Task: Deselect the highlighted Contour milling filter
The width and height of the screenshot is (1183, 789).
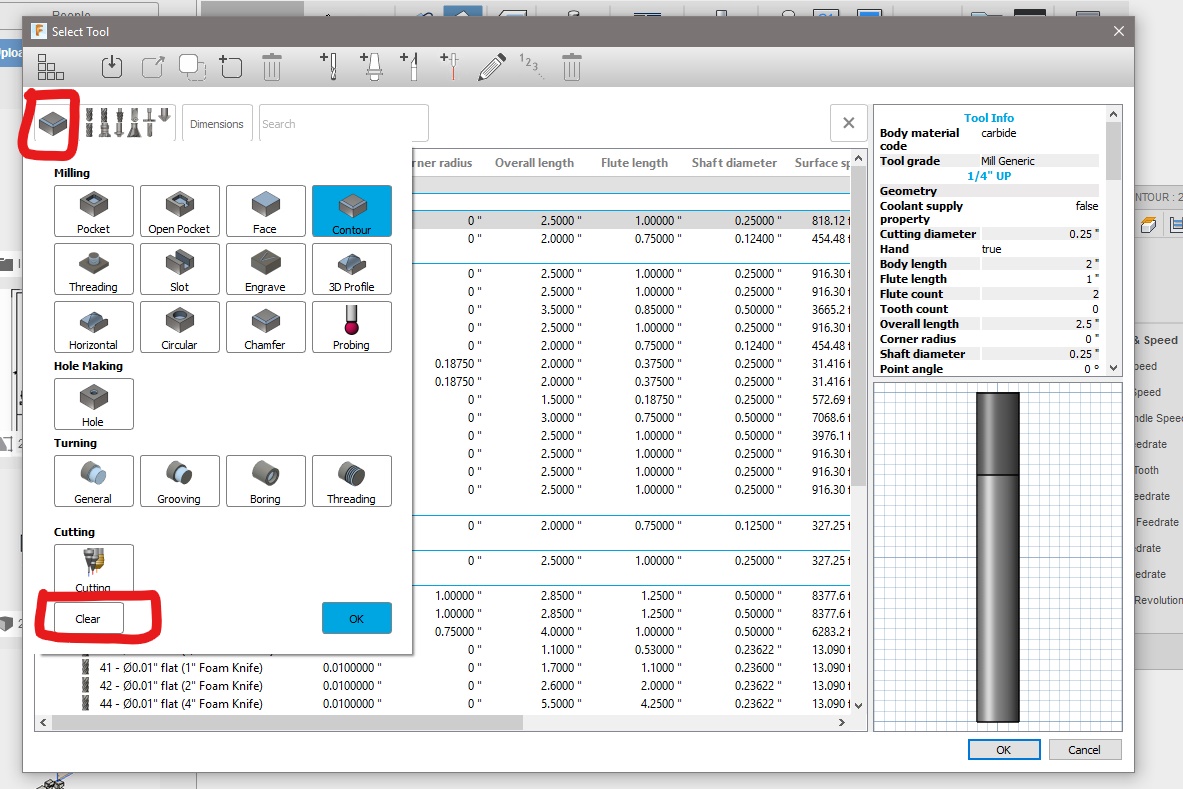Action: 351,210
